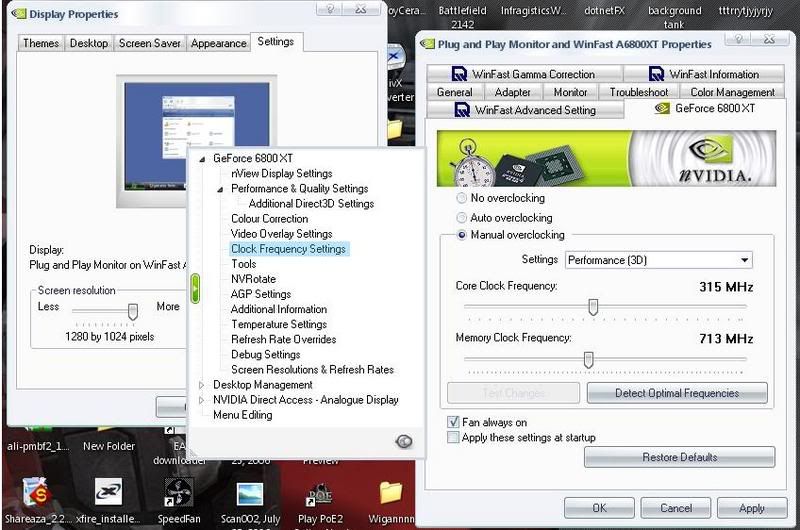This screenshot has width=800, height=530.
Task: Click the Memory Clock Frequency slider handle
Action: (588, 360)
